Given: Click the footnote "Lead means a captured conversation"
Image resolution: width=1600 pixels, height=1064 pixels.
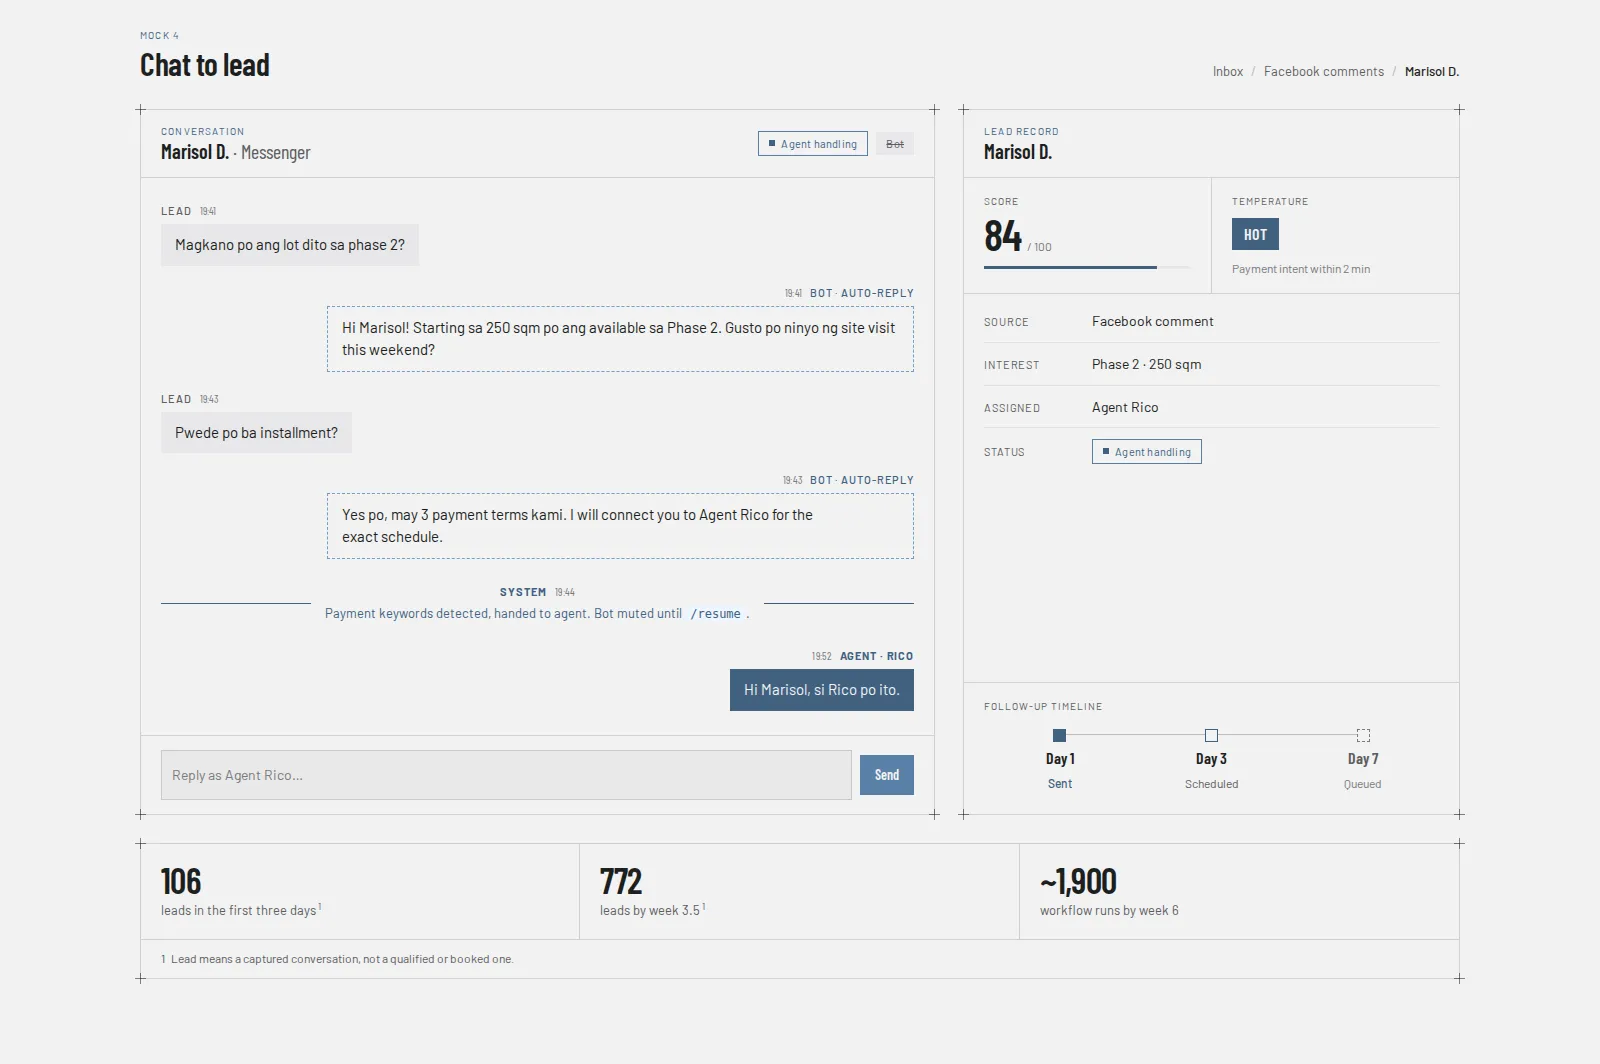Looking at the screenshot, I should tap(337, 959).
